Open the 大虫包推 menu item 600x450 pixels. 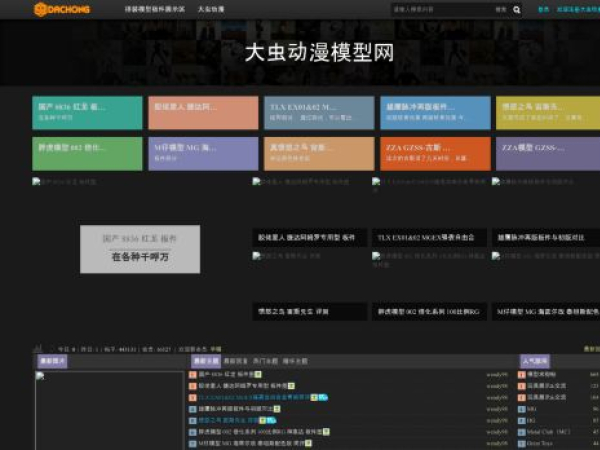point(211,9)
